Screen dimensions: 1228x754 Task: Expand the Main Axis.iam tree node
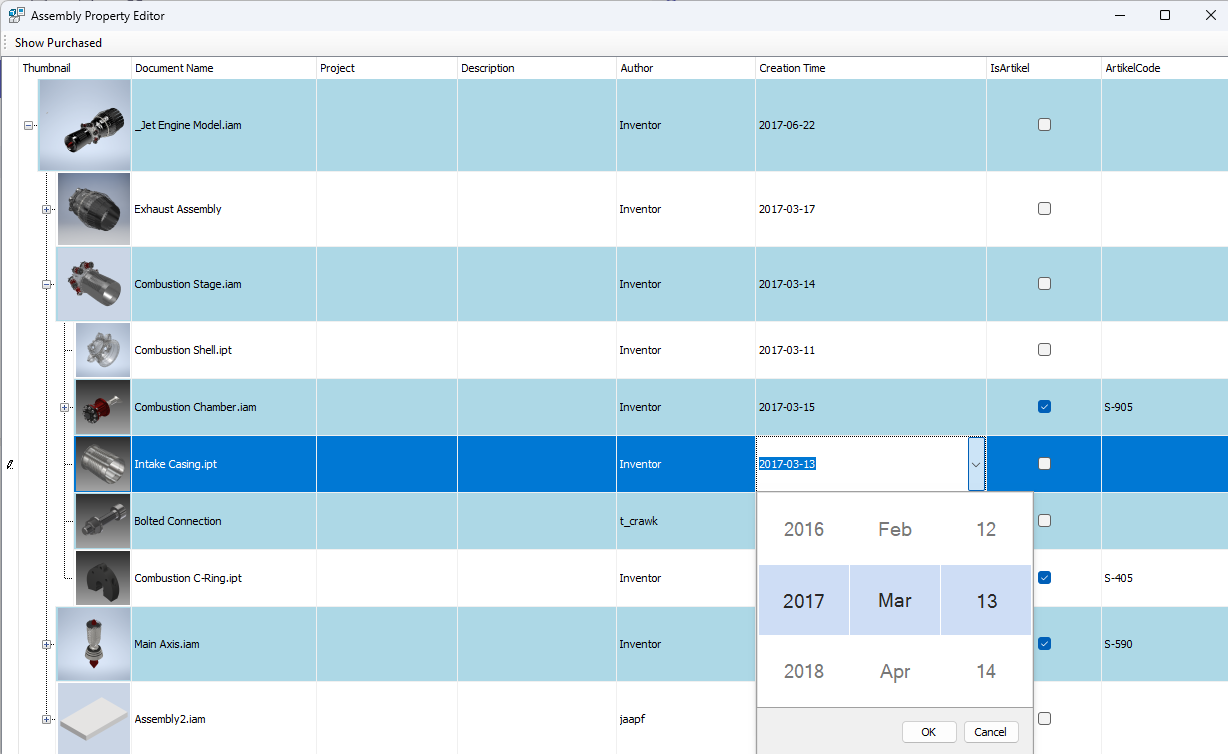(46, 644)
